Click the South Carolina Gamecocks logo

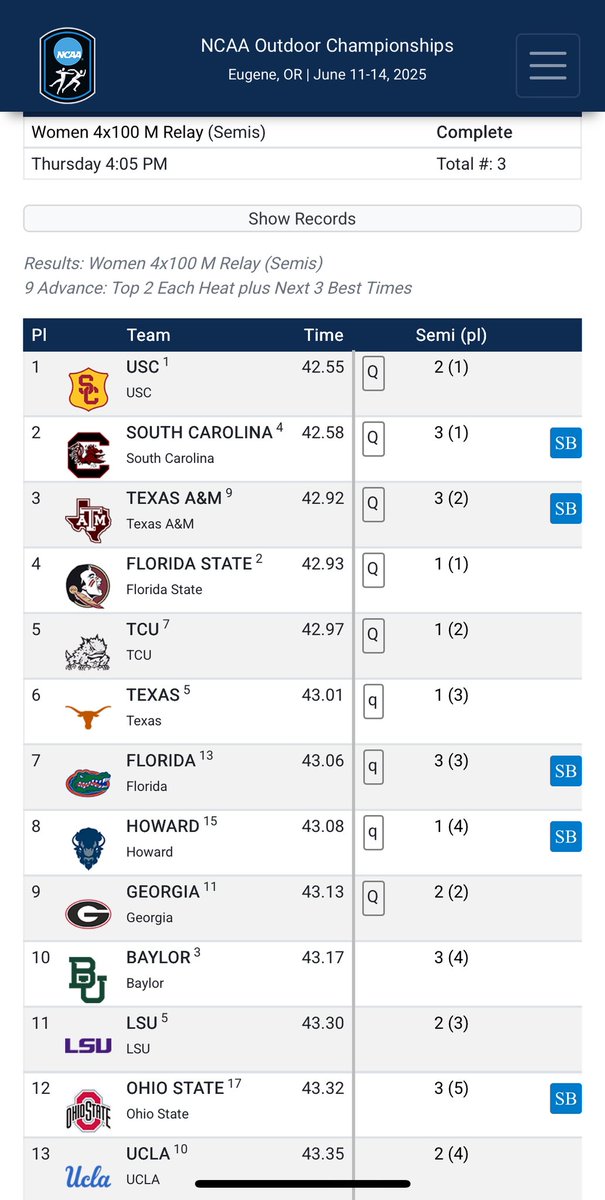88,455
